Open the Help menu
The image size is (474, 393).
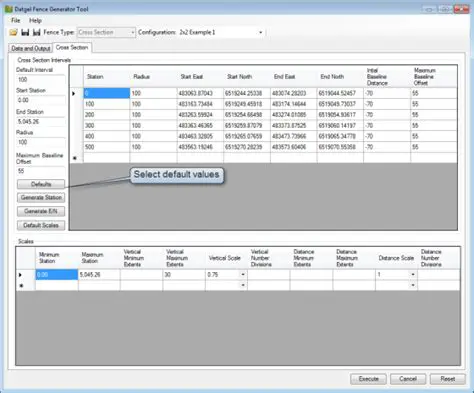[35, 20]
